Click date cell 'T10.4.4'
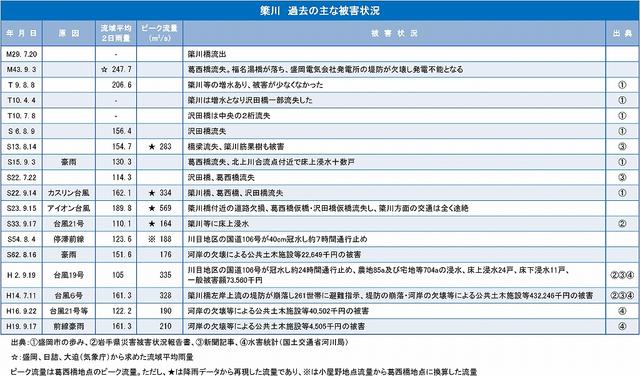The height and width of the screenshot is (376, 640). (22, 100)
